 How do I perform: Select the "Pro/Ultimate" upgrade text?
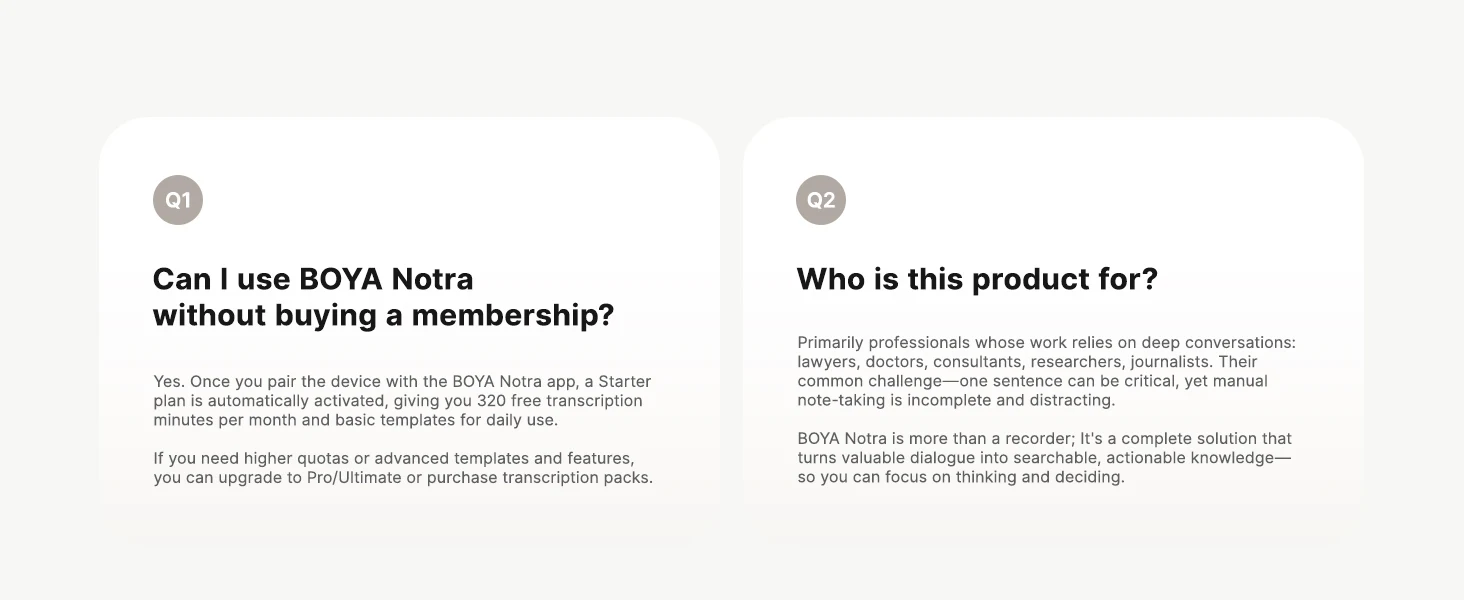pos(353,478)
